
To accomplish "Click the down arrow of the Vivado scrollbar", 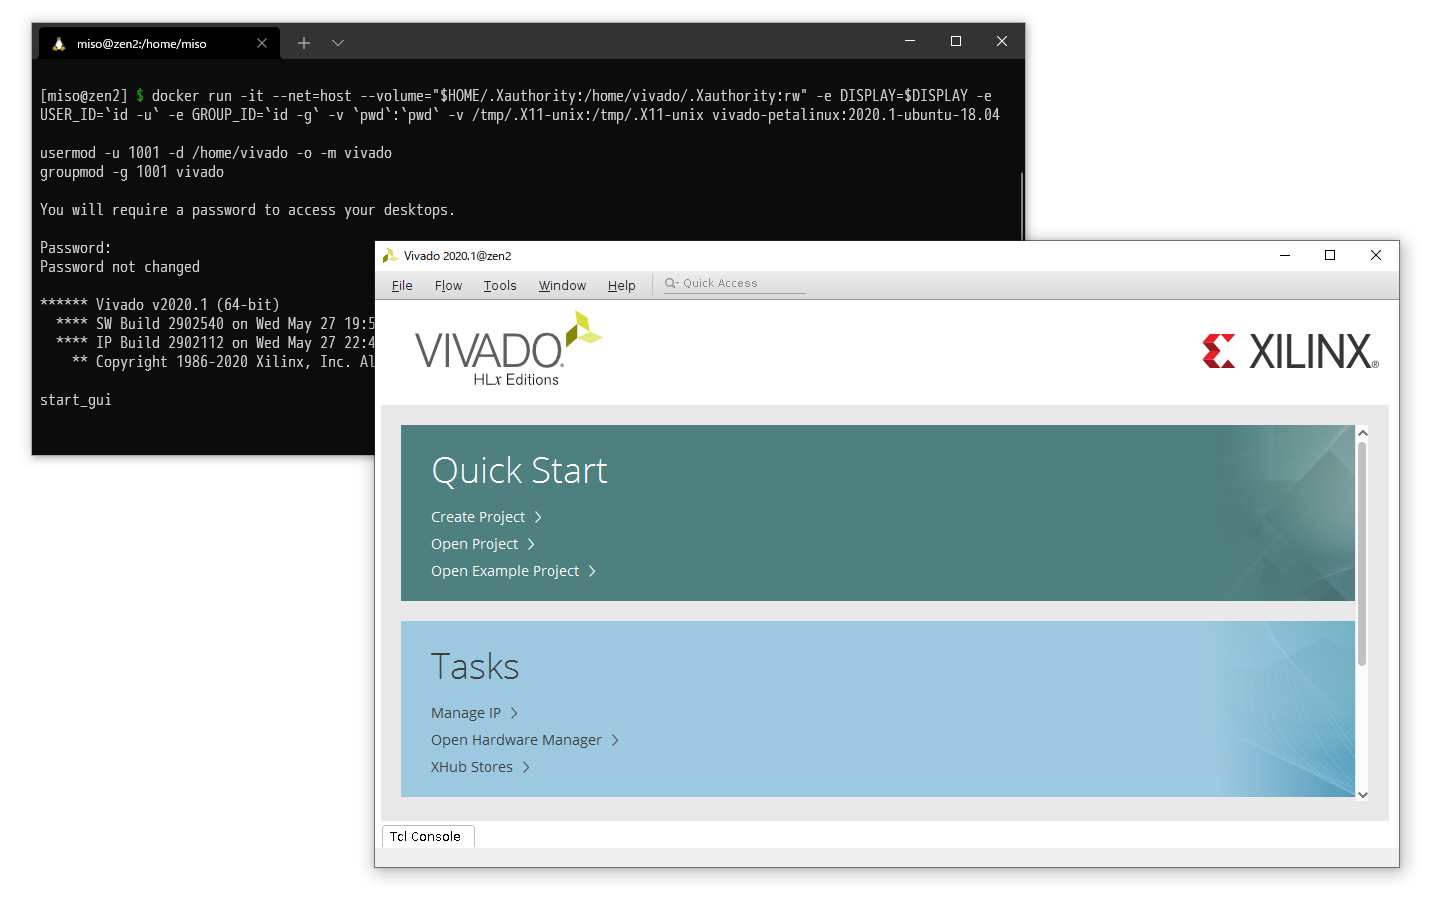I will pyautogui.click(x=1362, y=794).
